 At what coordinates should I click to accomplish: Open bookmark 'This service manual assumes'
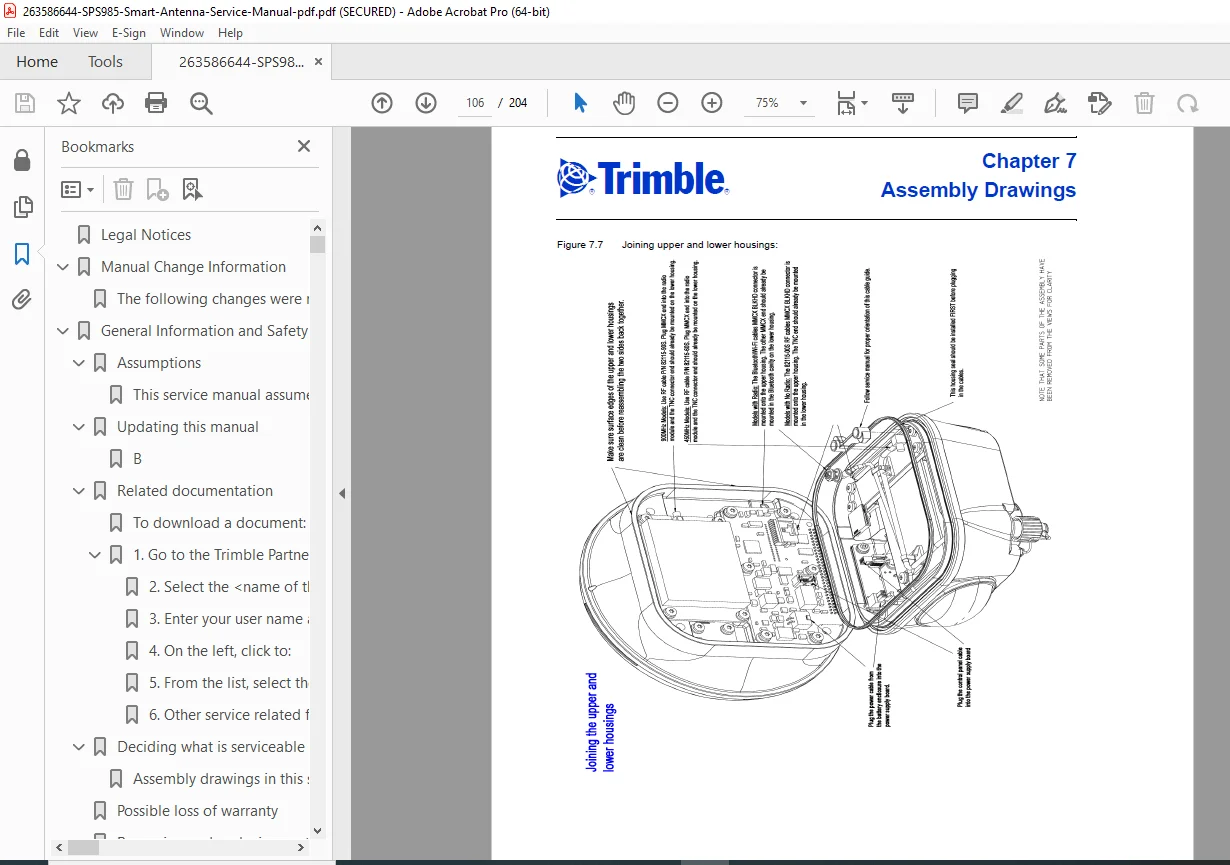point(221,395)
